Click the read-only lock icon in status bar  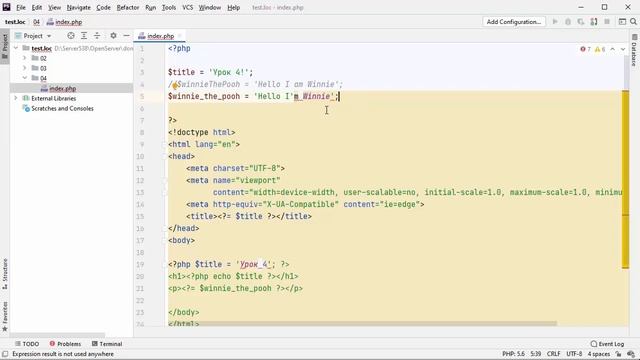tap(618, 354)
